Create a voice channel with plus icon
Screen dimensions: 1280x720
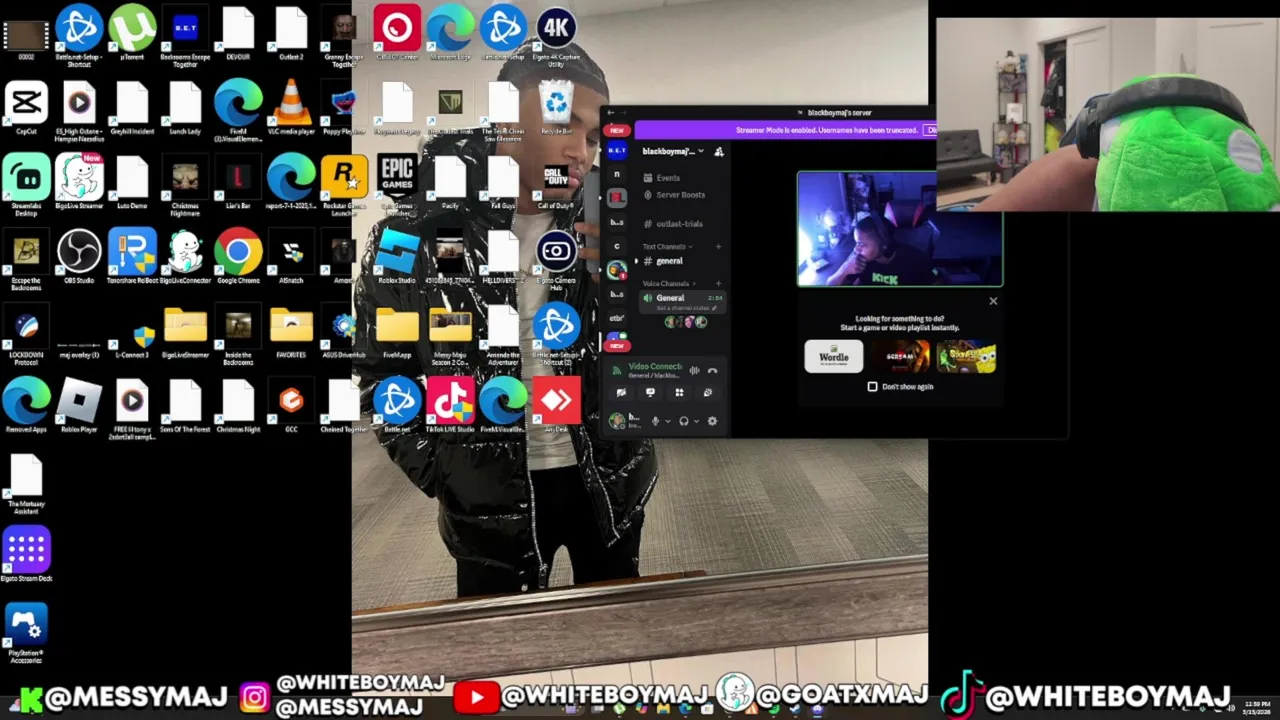[718, 283]
